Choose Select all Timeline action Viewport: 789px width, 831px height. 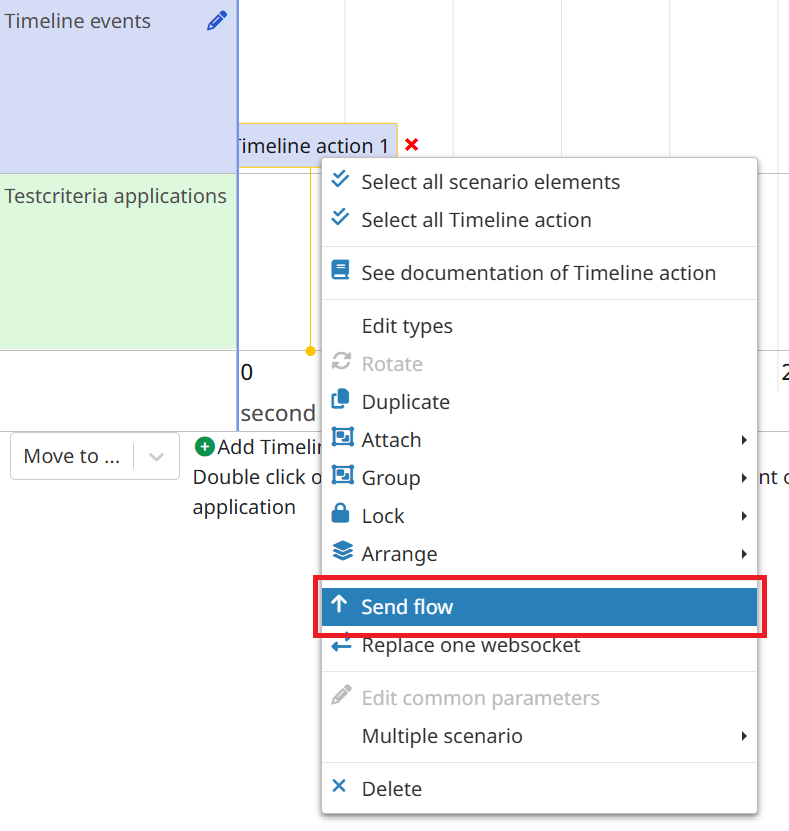pos(539,220)
